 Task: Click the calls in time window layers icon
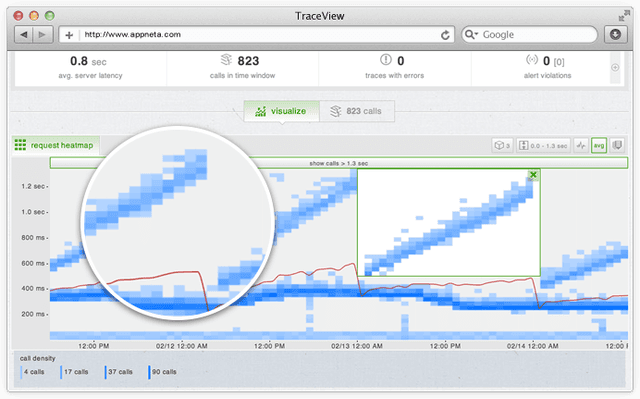click(x=226, y=60)
